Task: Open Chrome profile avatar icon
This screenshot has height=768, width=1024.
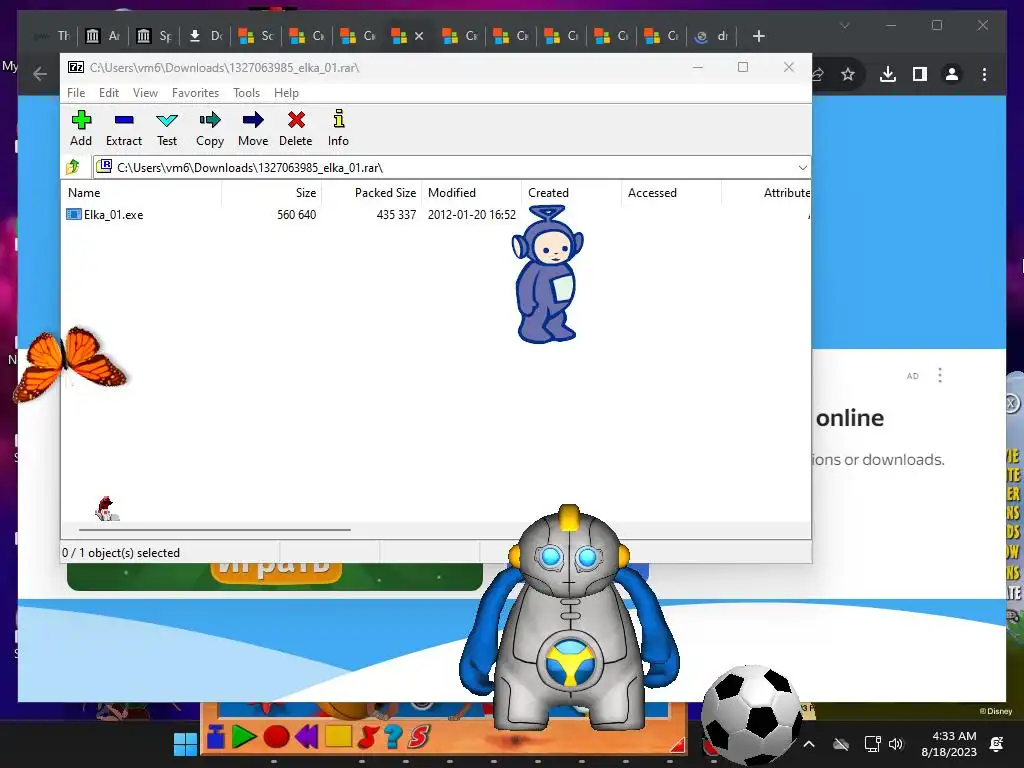Action: coord(952,74)
